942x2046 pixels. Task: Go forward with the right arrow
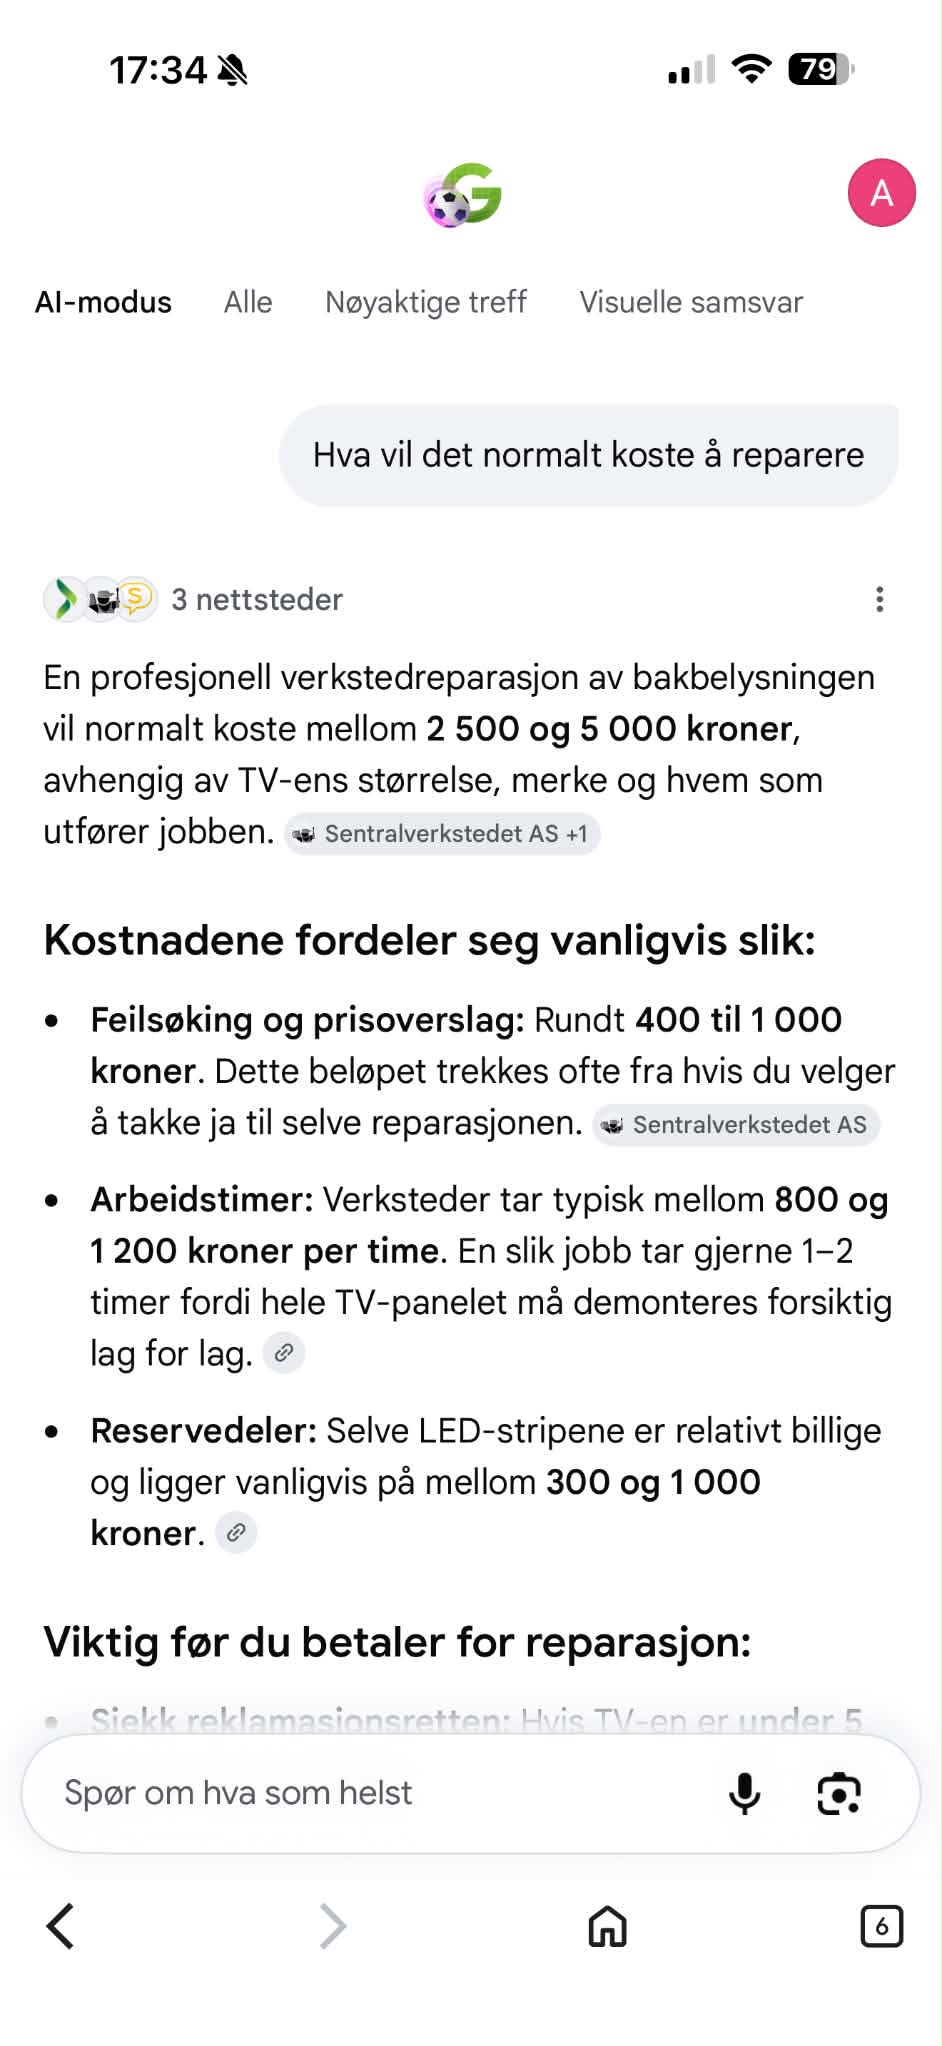tap(332, 1926)
